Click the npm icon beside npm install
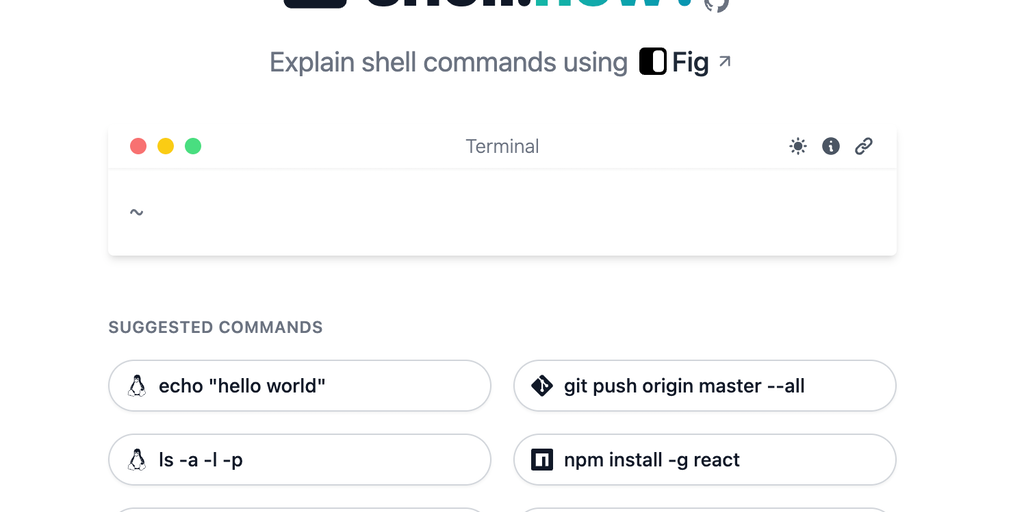Screen dimensions: 1024x512 [x=542, y=460]
